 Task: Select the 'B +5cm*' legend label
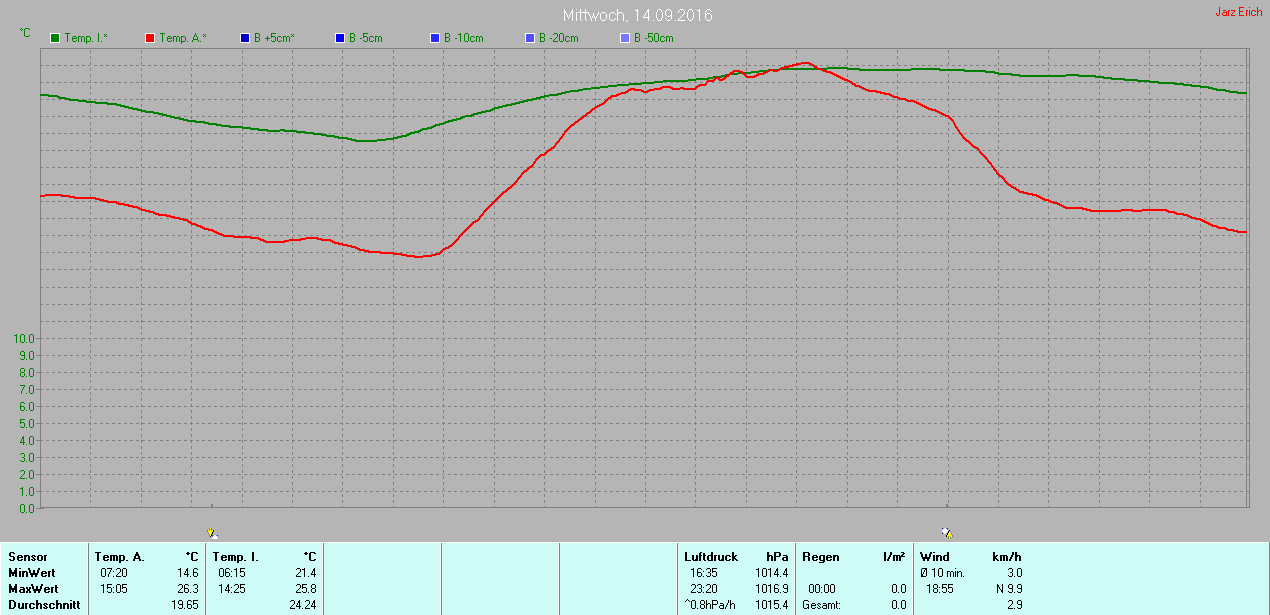[x=274, y=38]
